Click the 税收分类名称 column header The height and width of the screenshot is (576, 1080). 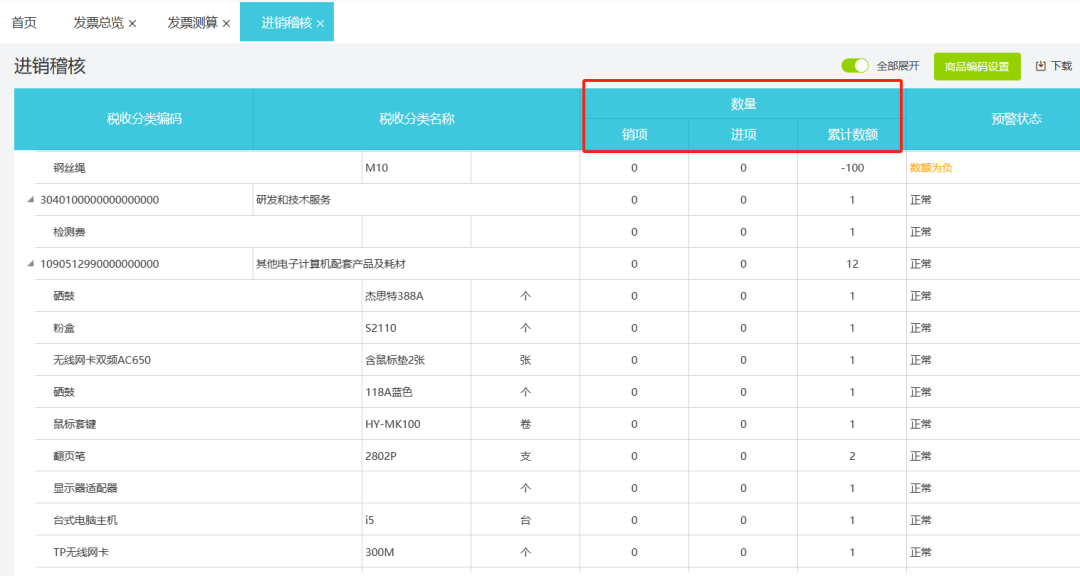(x=417, y=119)
